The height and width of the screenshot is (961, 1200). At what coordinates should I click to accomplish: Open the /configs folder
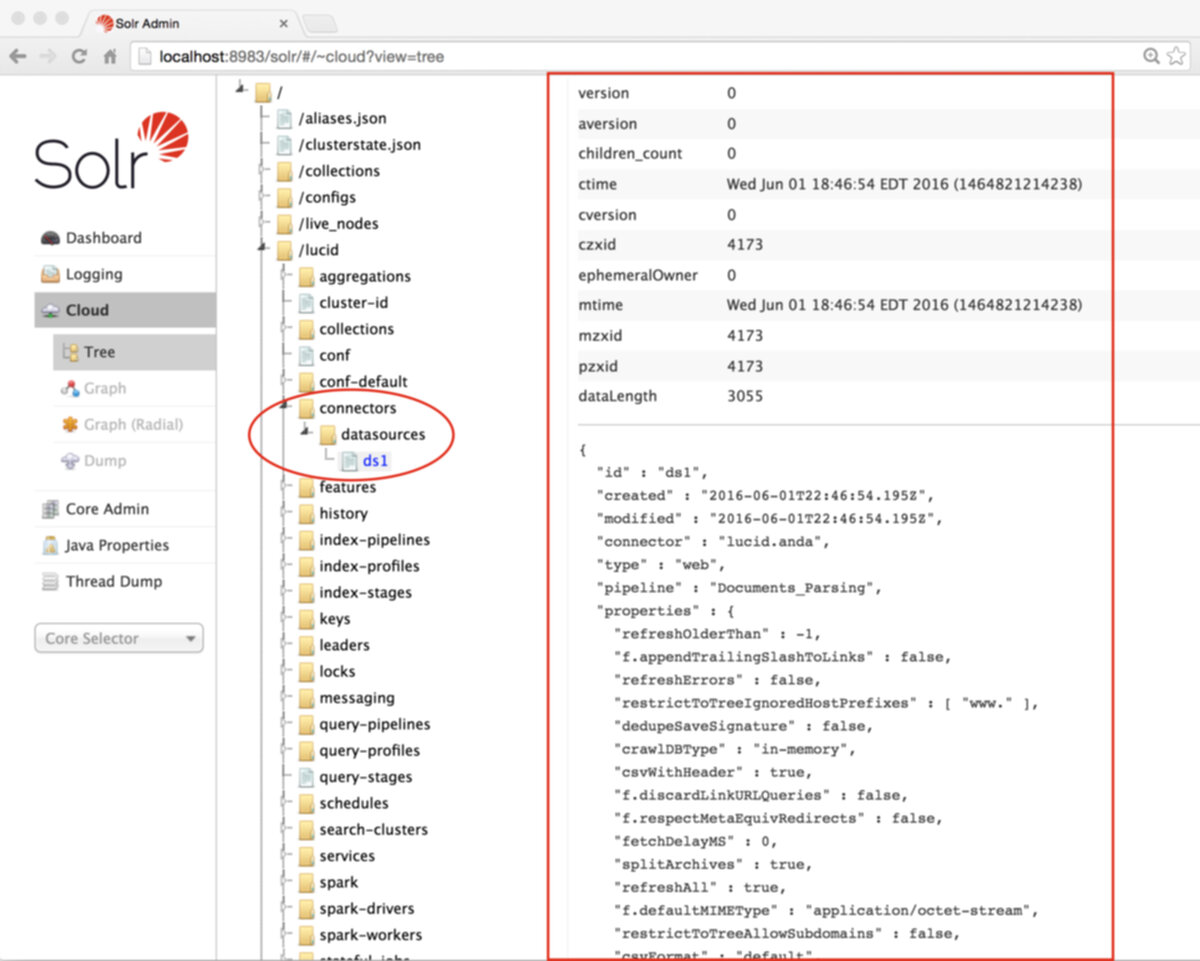click(x=327, y=197)
